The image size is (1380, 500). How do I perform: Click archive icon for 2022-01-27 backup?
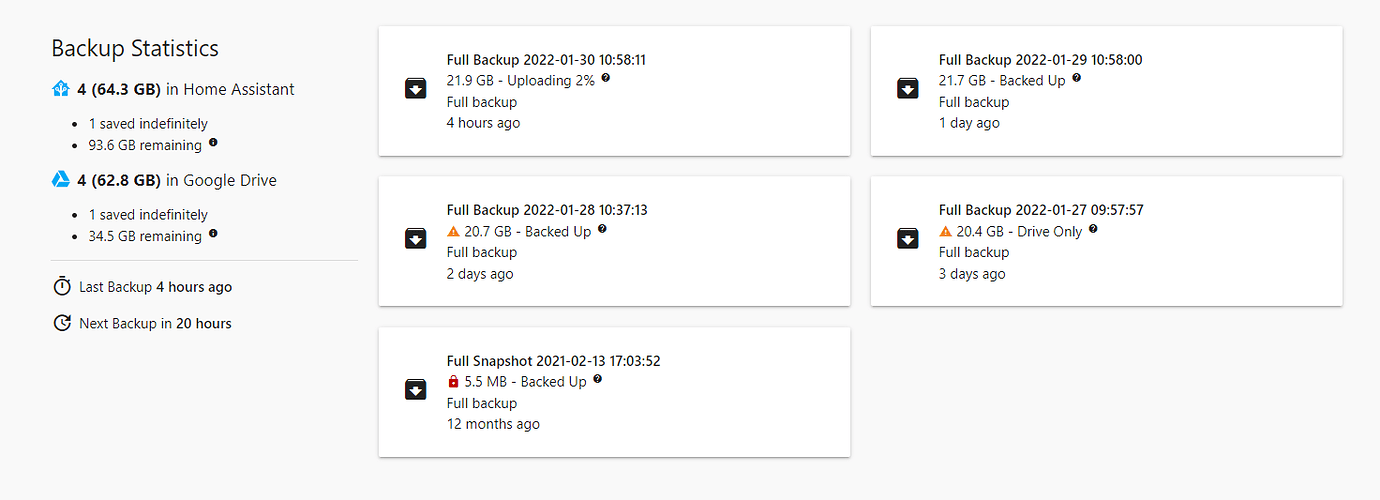[908, 239]
